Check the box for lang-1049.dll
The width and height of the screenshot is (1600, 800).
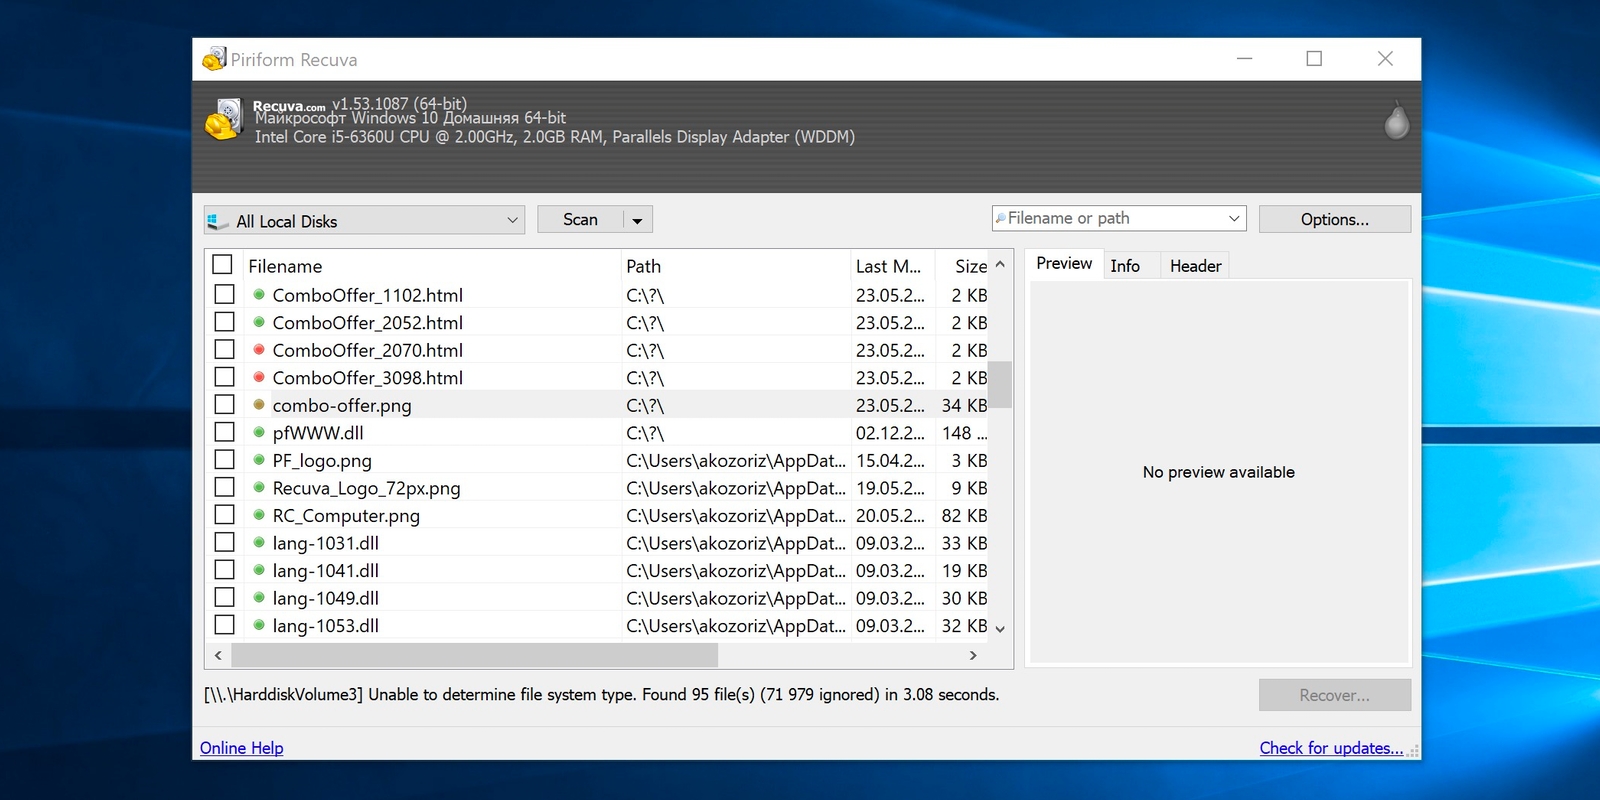225,597
